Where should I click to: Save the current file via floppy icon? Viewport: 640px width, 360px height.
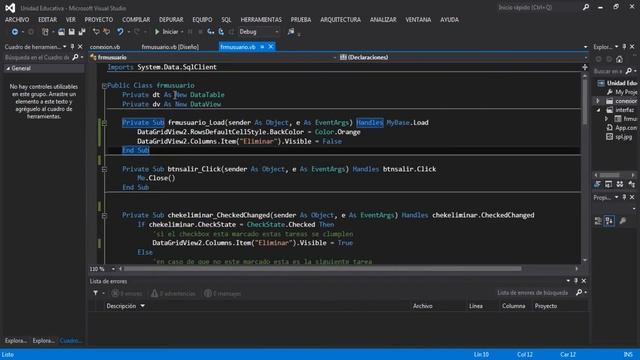tap(71, 31)
